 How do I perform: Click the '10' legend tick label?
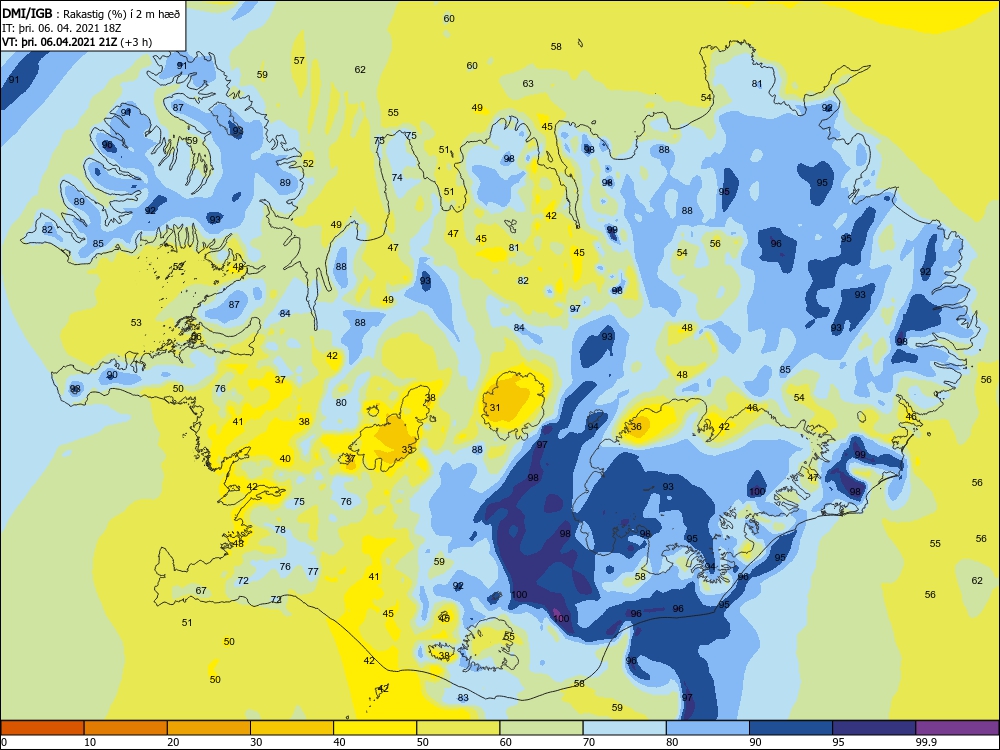(x=90, y=742)
